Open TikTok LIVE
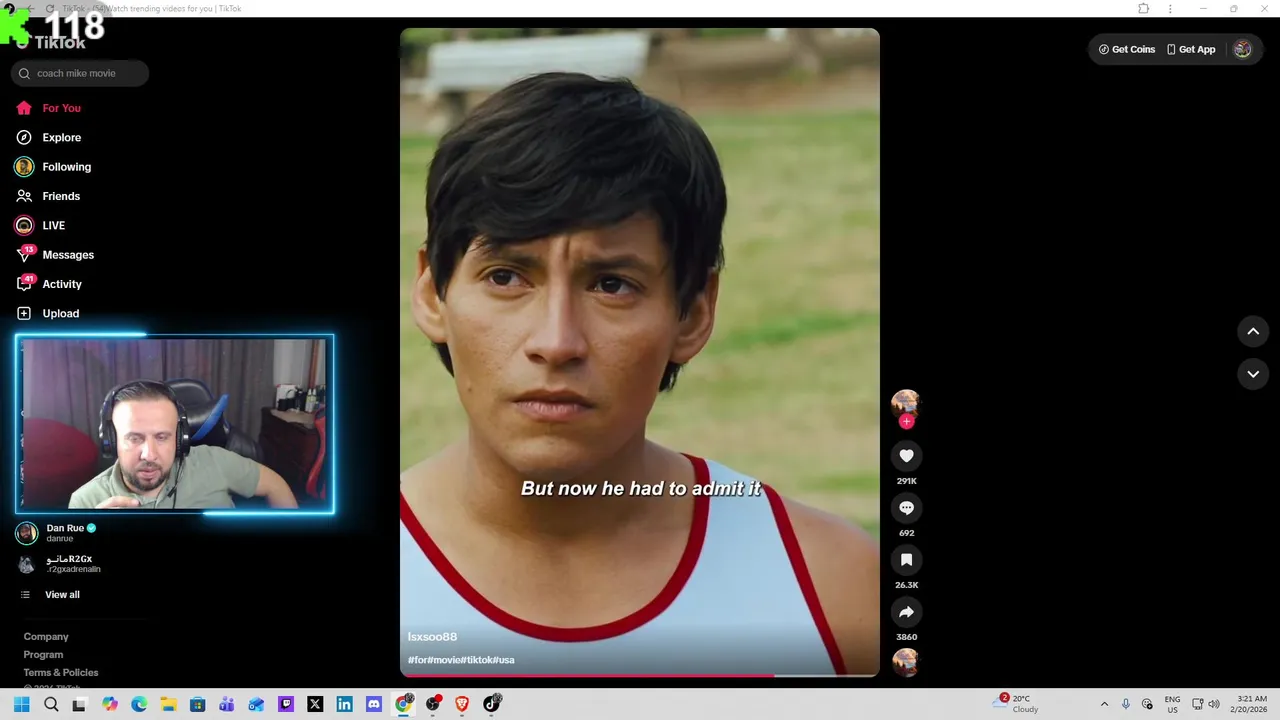1280x720 pixels. coord(40,225)
